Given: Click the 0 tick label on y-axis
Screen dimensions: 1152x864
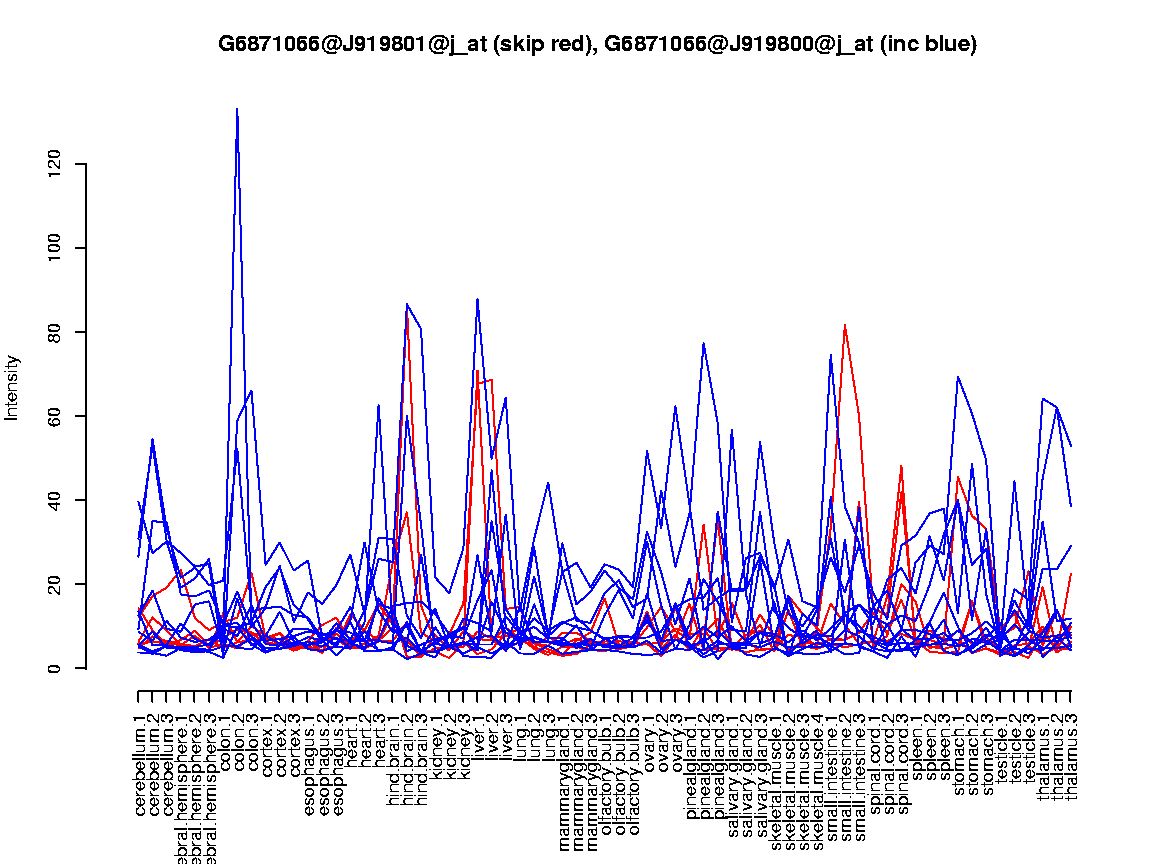Looking at the screenshot, I should [x=55, y=668].
